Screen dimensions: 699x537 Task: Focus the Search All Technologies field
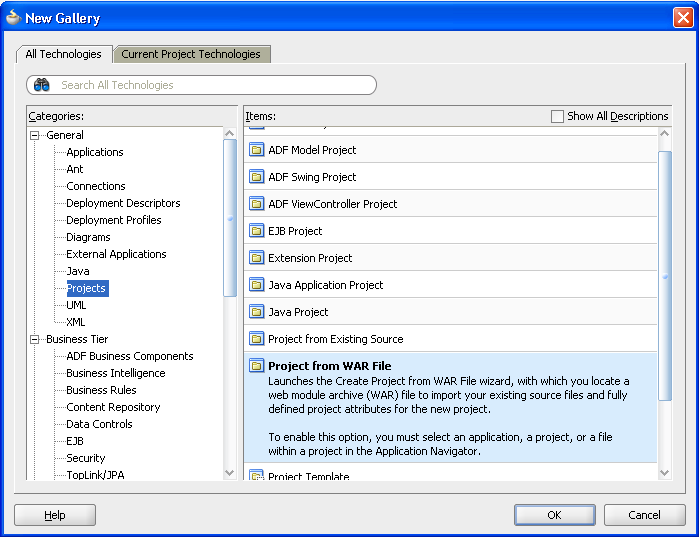[x=210, y=85]
